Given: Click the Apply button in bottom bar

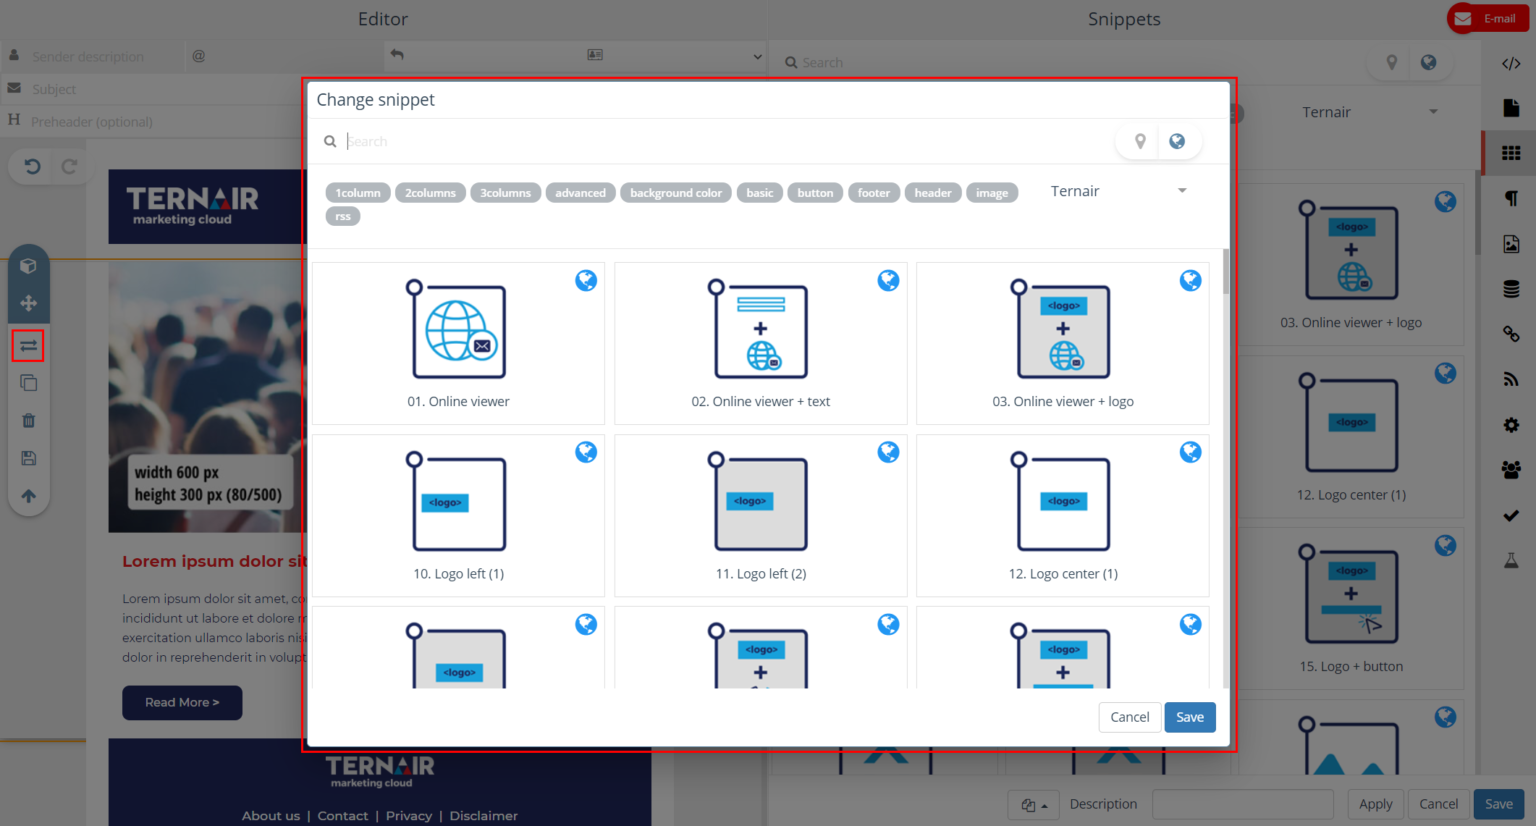Looking at the screenshot, I should 1375,804.
